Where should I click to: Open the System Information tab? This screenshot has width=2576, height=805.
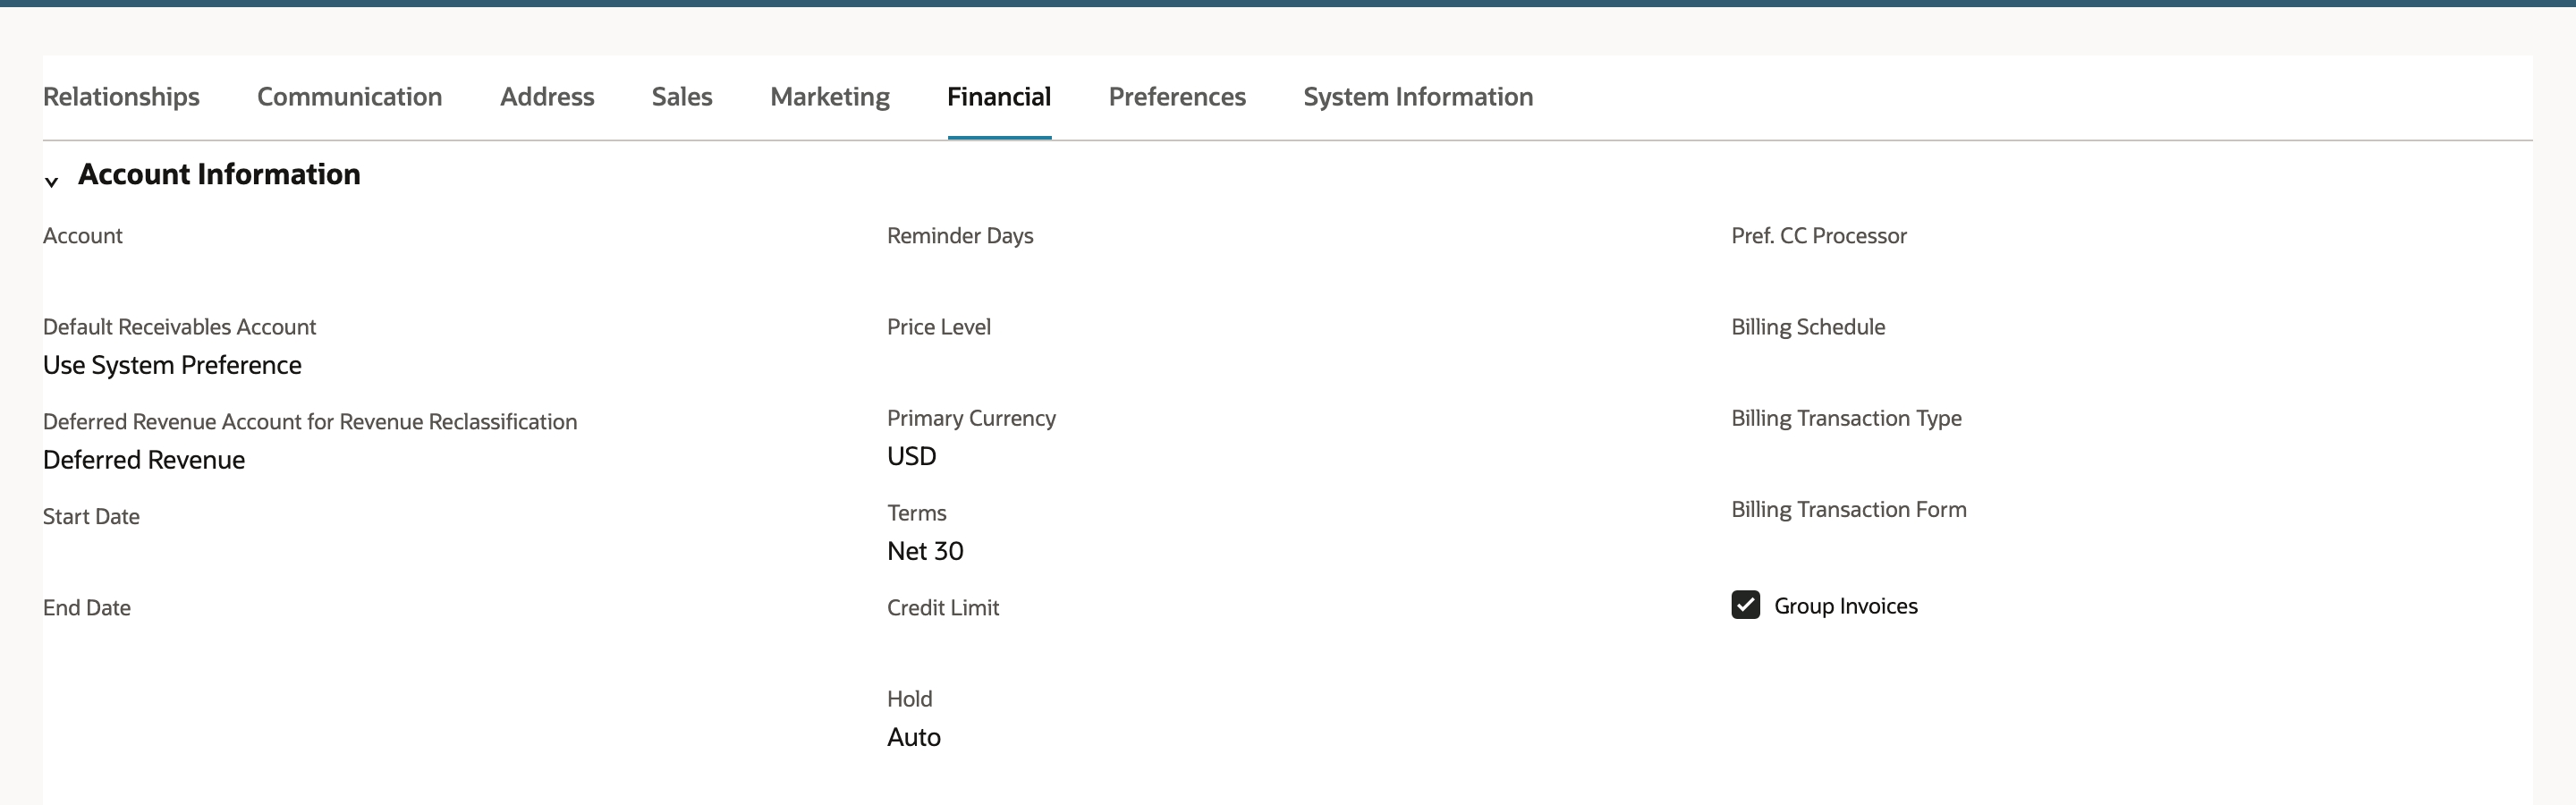(1418, 97)
